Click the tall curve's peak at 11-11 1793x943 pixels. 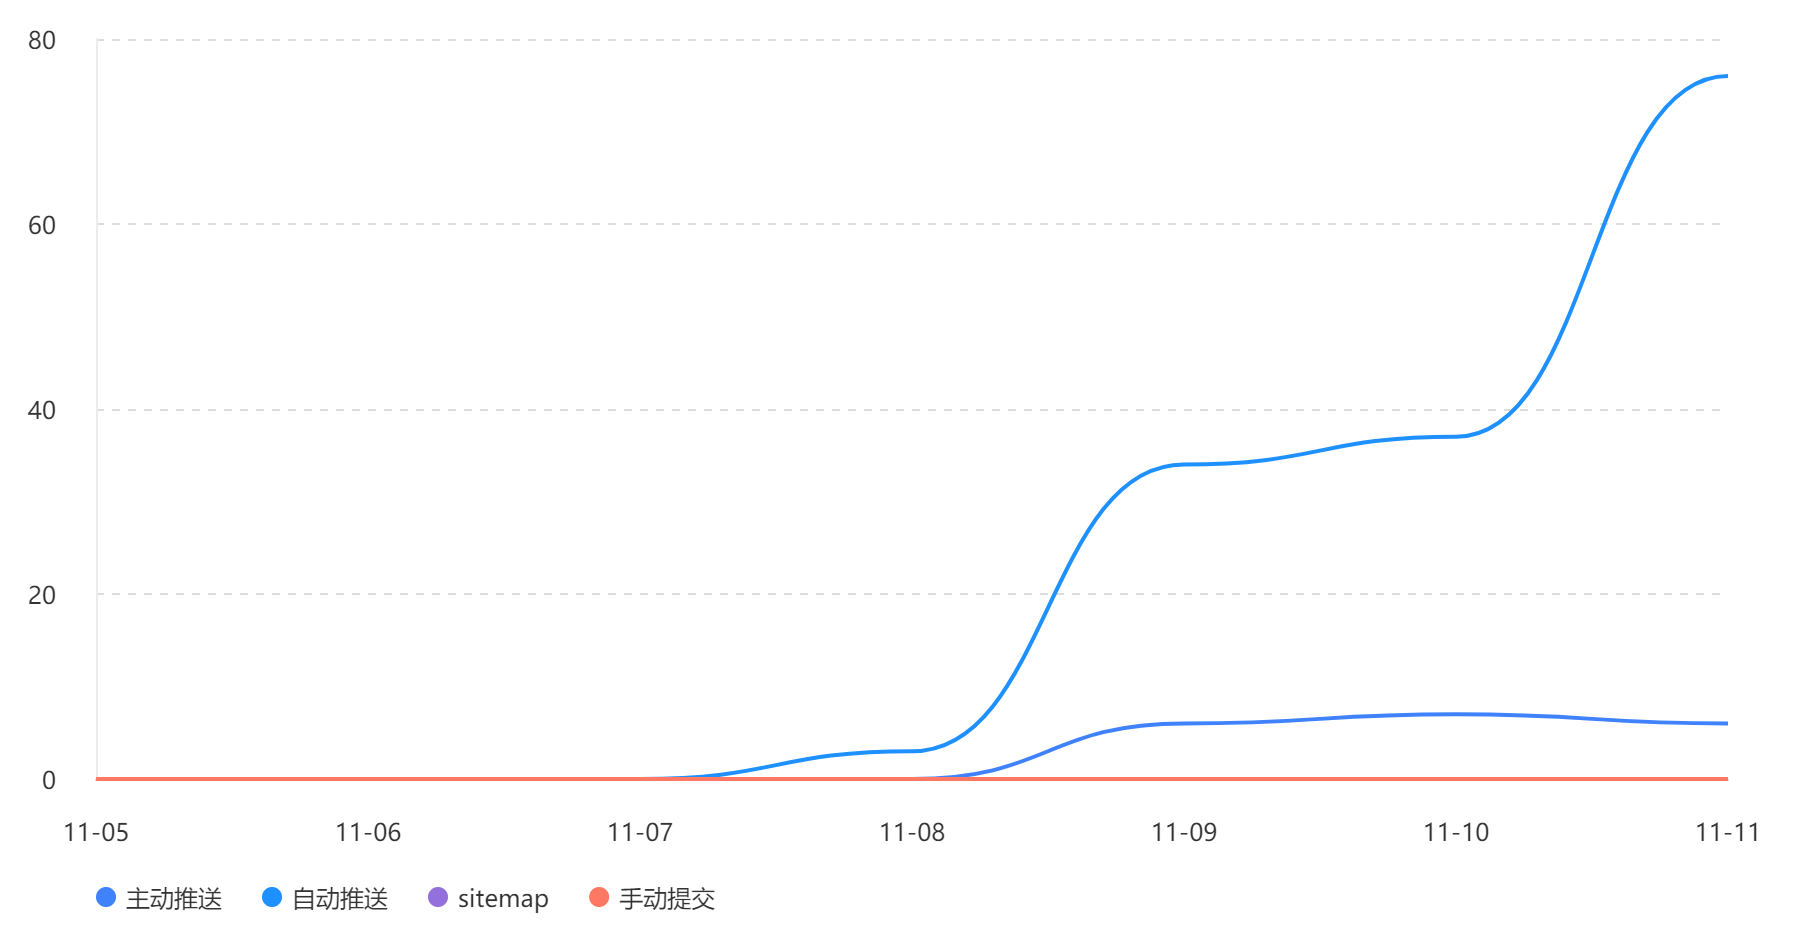[x=1725, y=76]
